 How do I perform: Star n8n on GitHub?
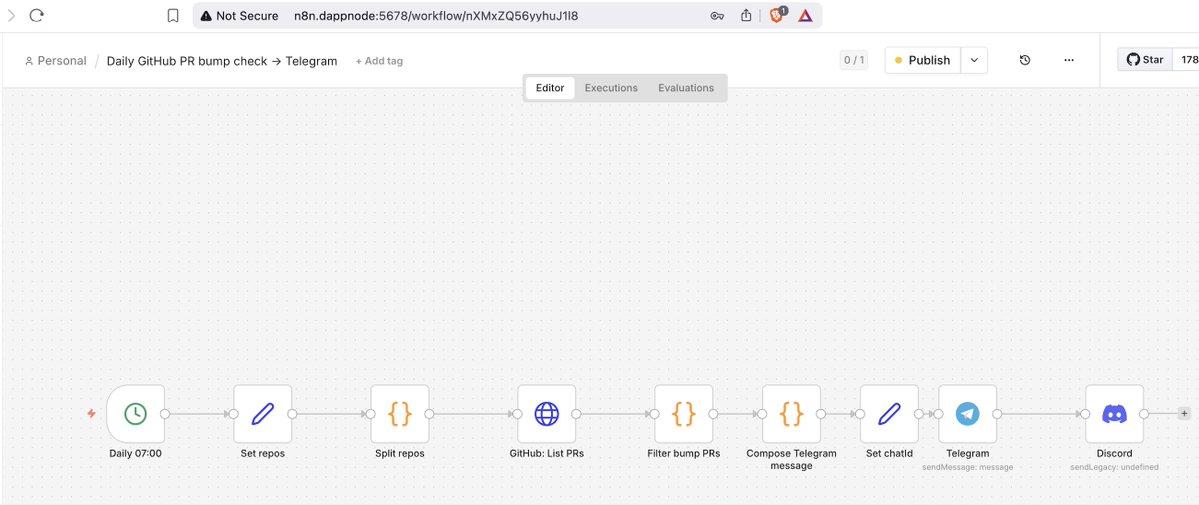[1145, 60]
